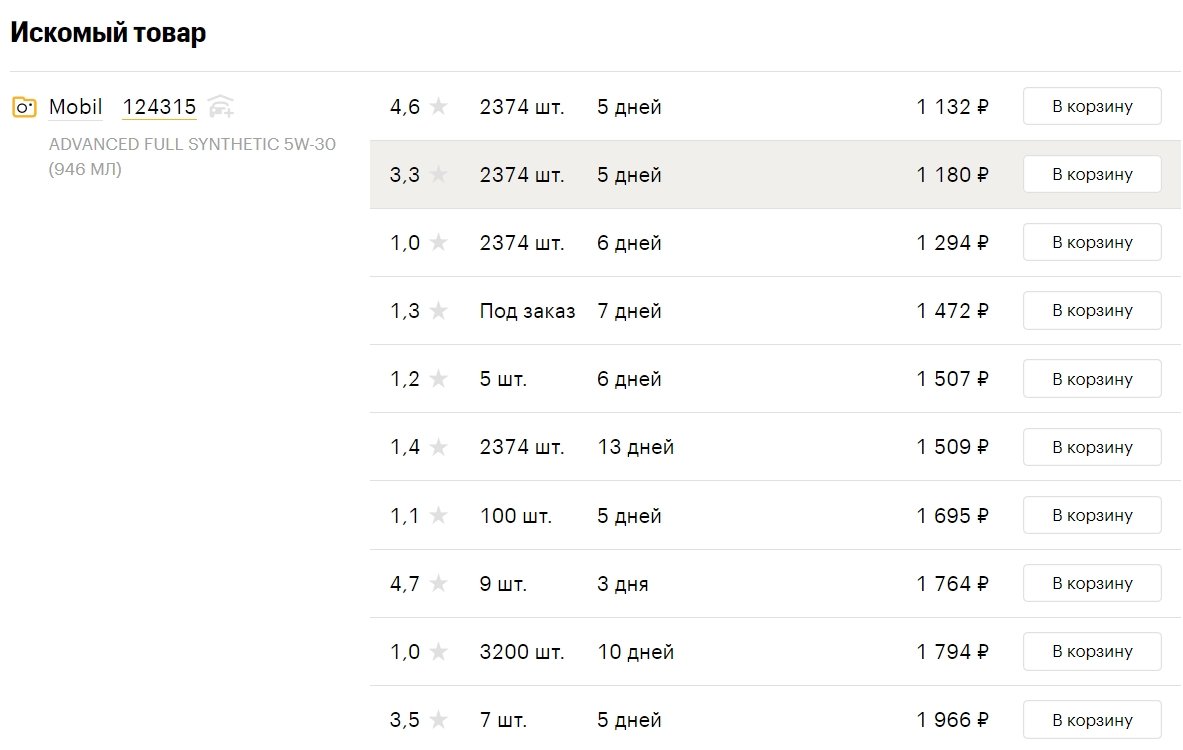Screen dimensions: 1183x750
Task: Click the add-to-garage car icon
Action: tap(220, 106)
